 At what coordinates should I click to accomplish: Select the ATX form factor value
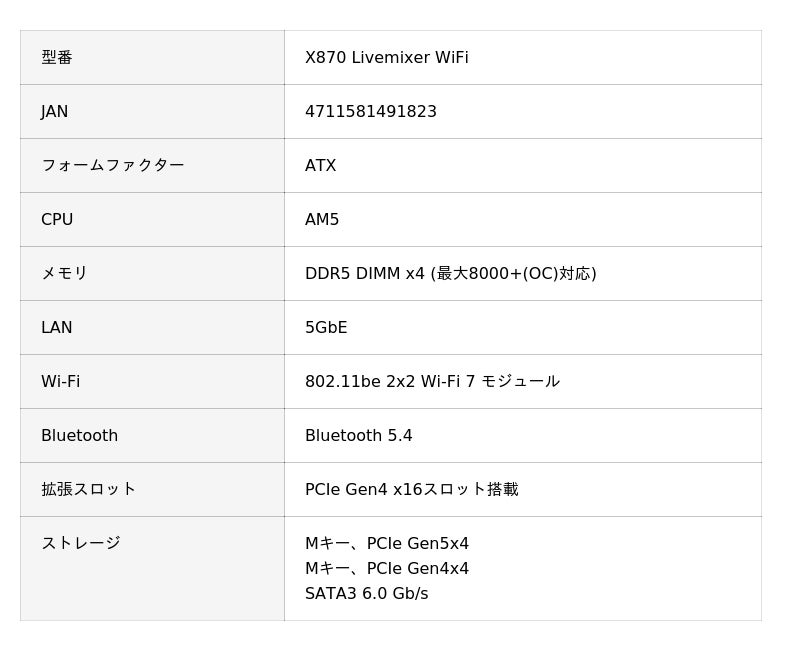pyautogui.click(x=320, y=166)
